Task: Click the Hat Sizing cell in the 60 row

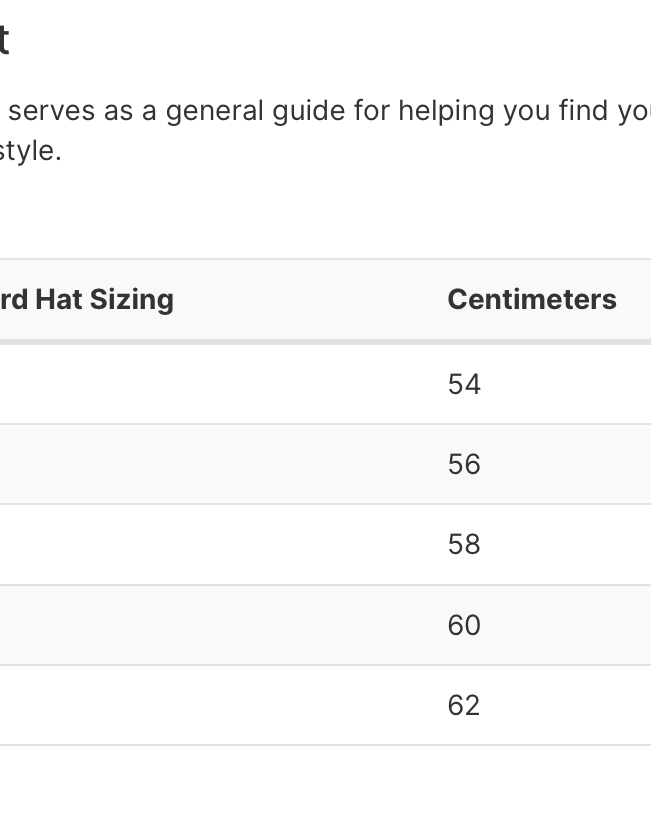Action: [x=200, y=625]
